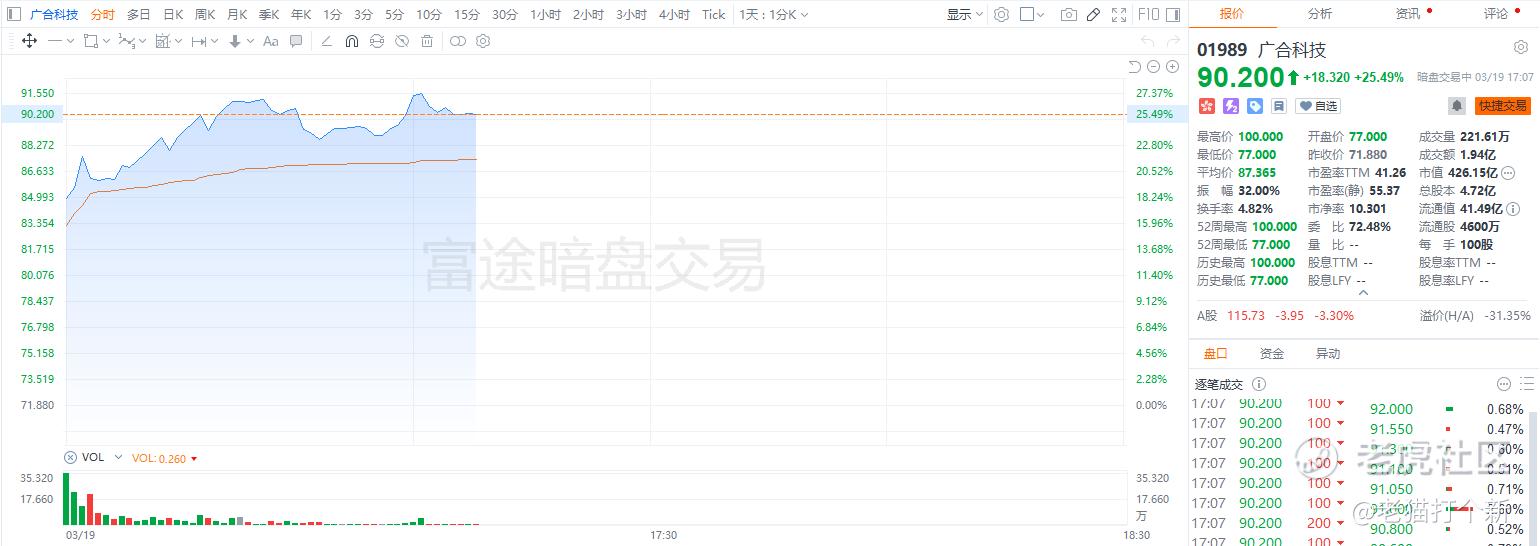Activate the pen drawing icon

[1093, 15]
